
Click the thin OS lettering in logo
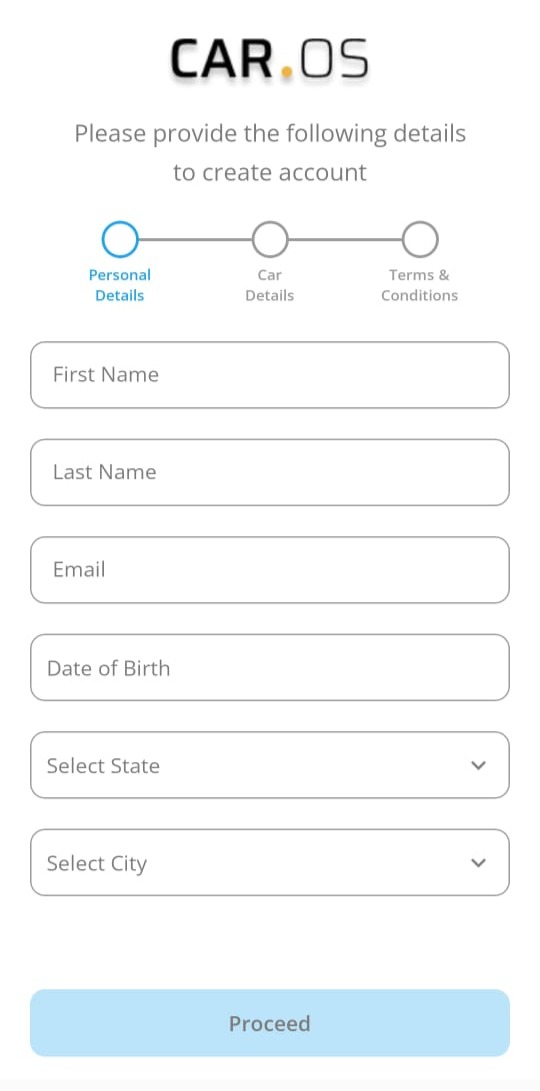click(333, 59)
